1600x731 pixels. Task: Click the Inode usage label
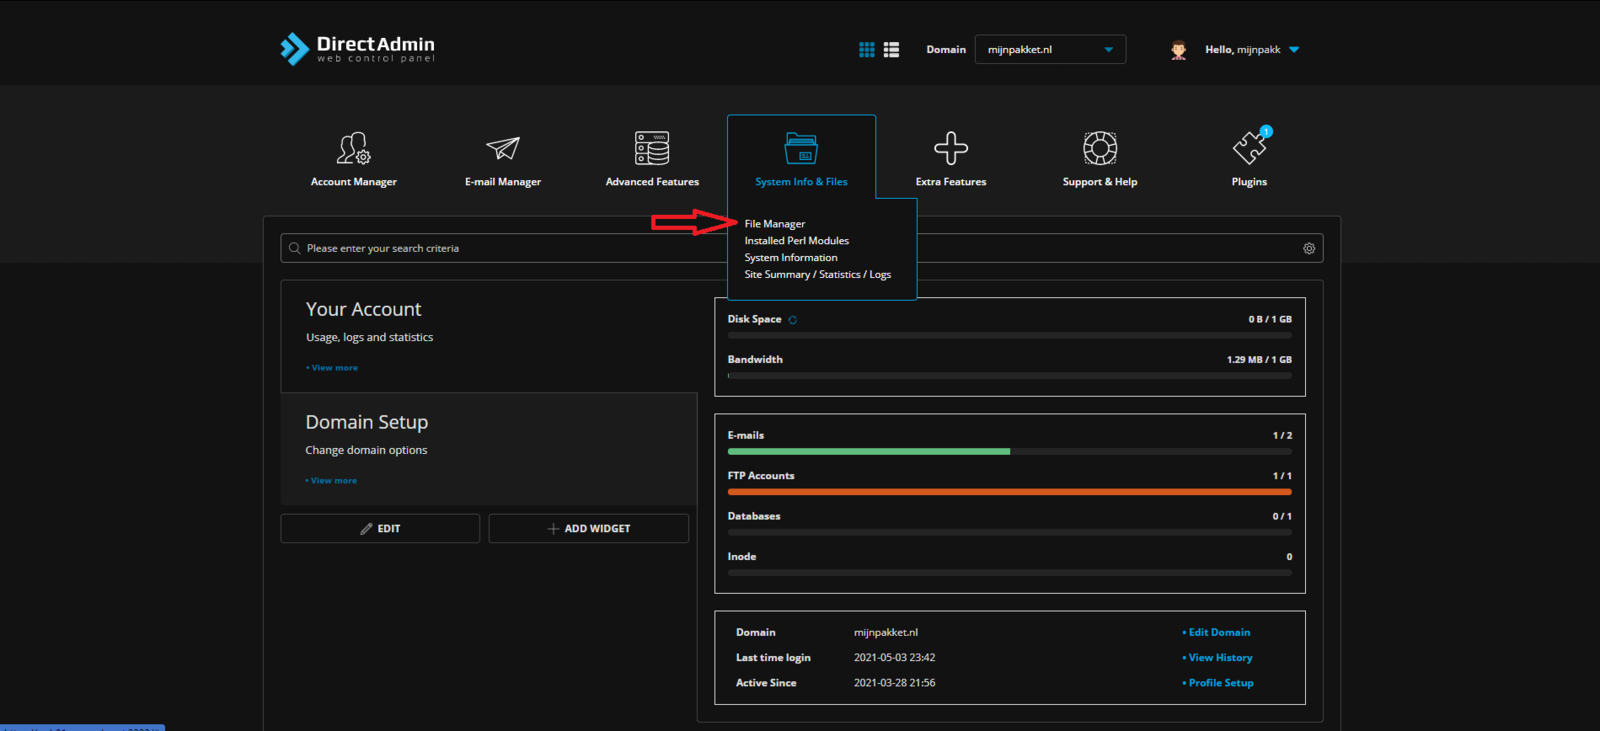(742, 557)
